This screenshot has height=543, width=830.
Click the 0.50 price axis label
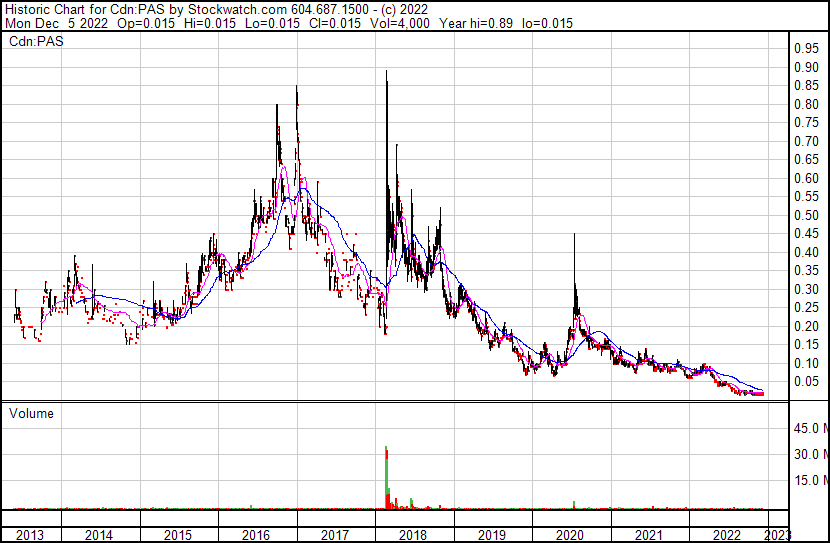tap(806, 215)
